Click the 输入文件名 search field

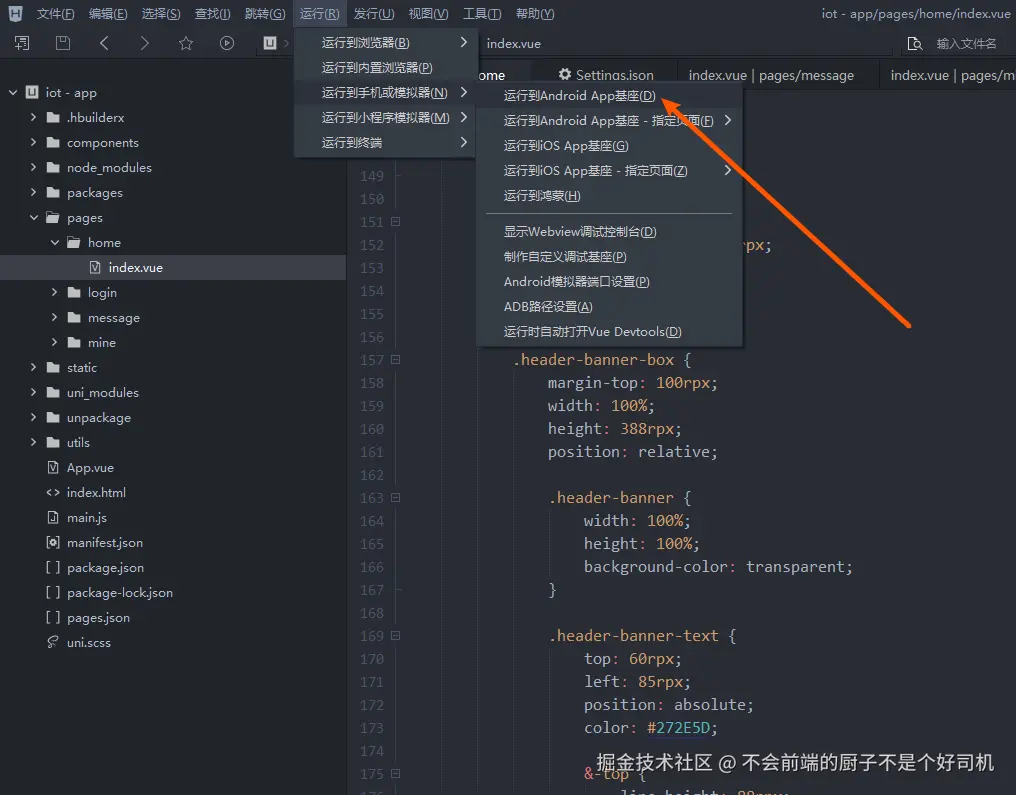tap(966, 44)
